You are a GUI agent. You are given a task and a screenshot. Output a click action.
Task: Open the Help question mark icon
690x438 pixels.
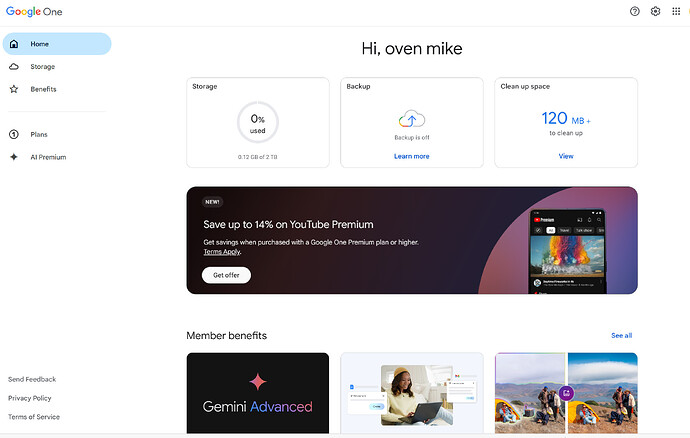(x=634, y=11)
